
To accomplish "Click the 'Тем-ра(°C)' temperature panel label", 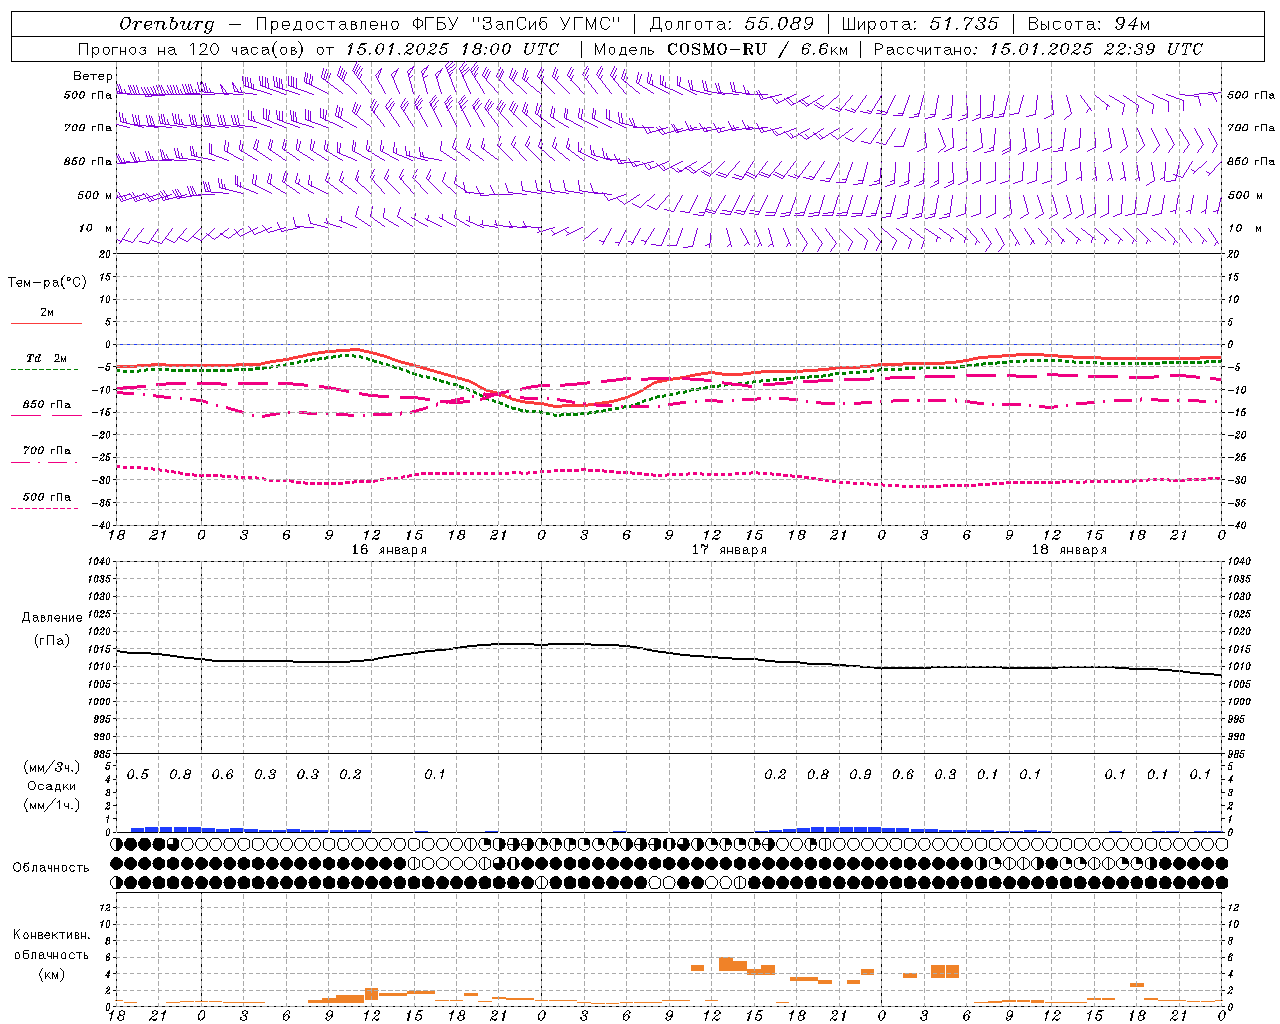I will 47,283.
